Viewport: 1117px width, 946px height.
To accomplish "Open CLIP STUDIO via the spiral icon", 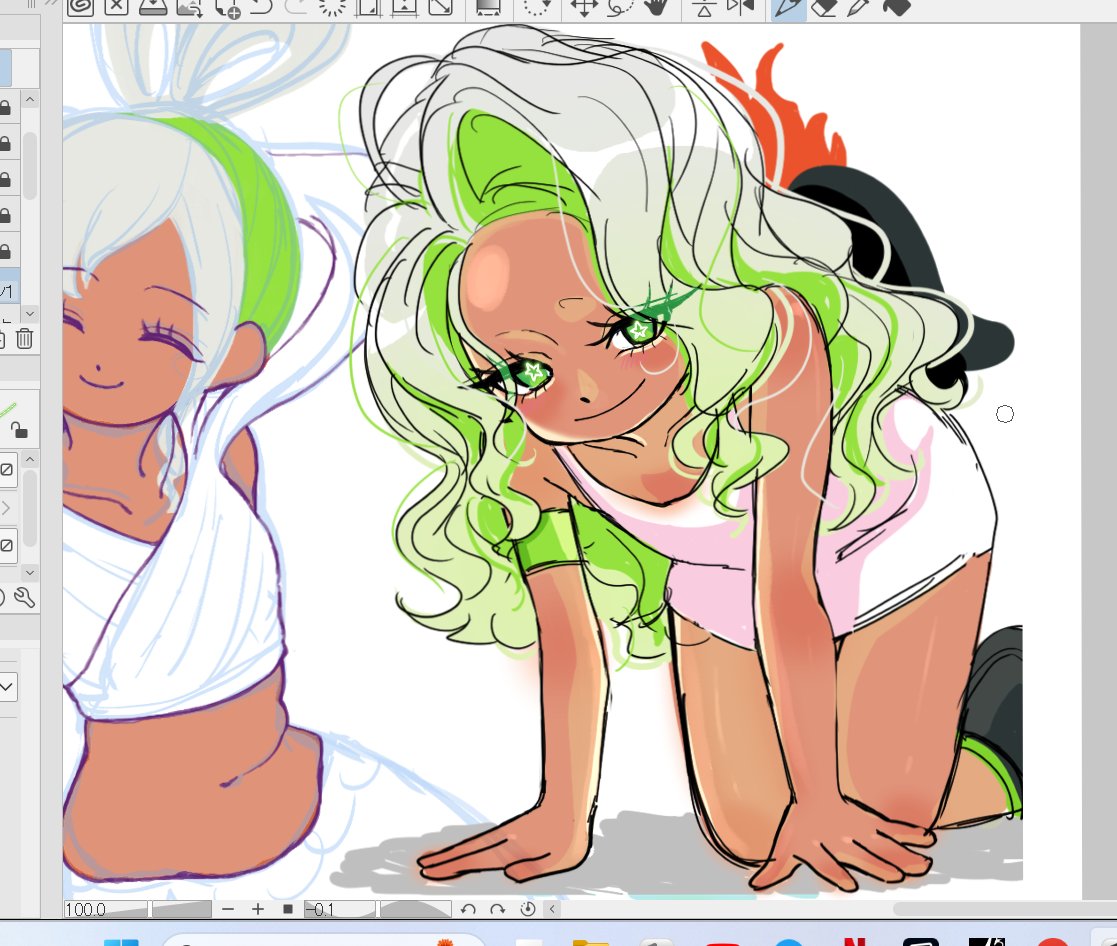I will (x=80, y=7).
